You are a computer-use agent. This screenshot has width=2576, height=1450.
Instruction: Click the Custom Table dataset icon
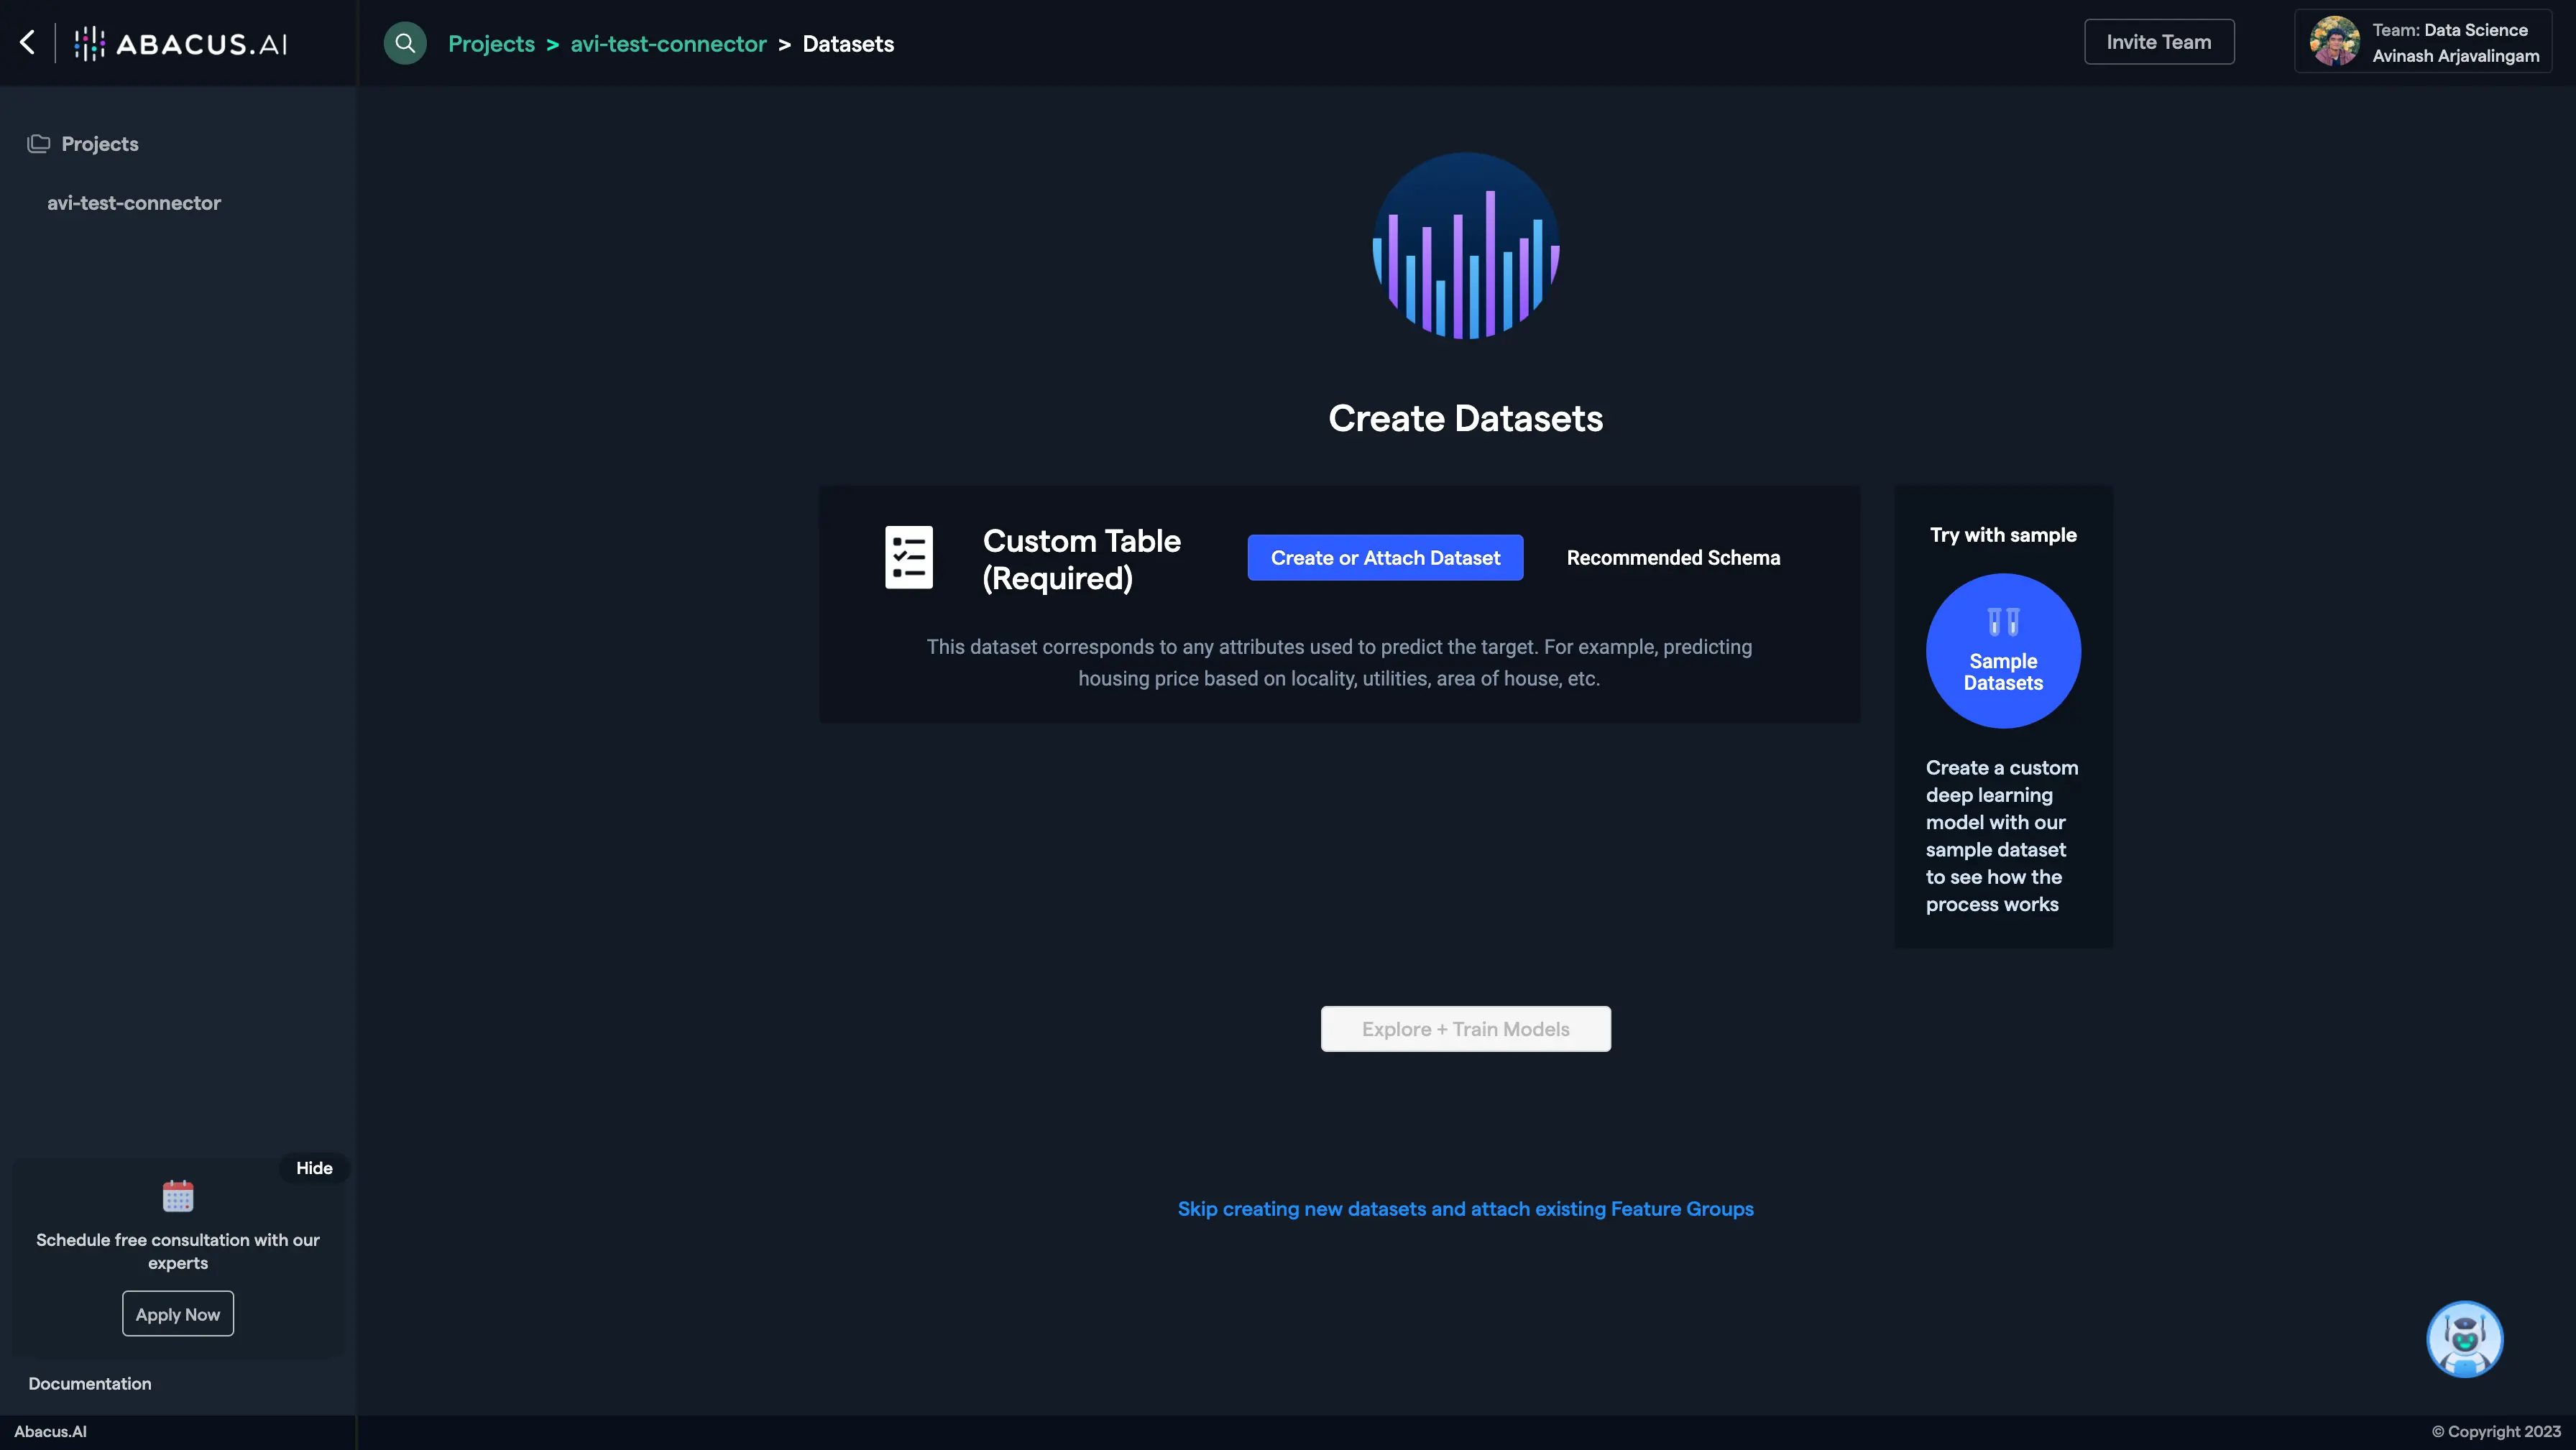pos(909,555)
